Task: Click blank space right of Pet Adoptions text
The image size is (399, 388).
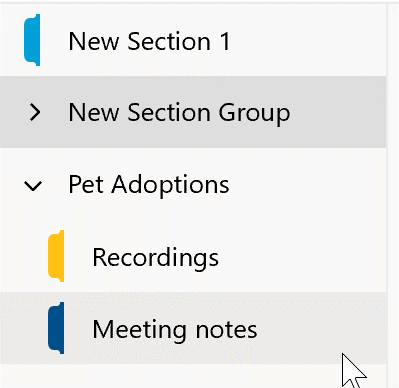Action: point(307,185)
